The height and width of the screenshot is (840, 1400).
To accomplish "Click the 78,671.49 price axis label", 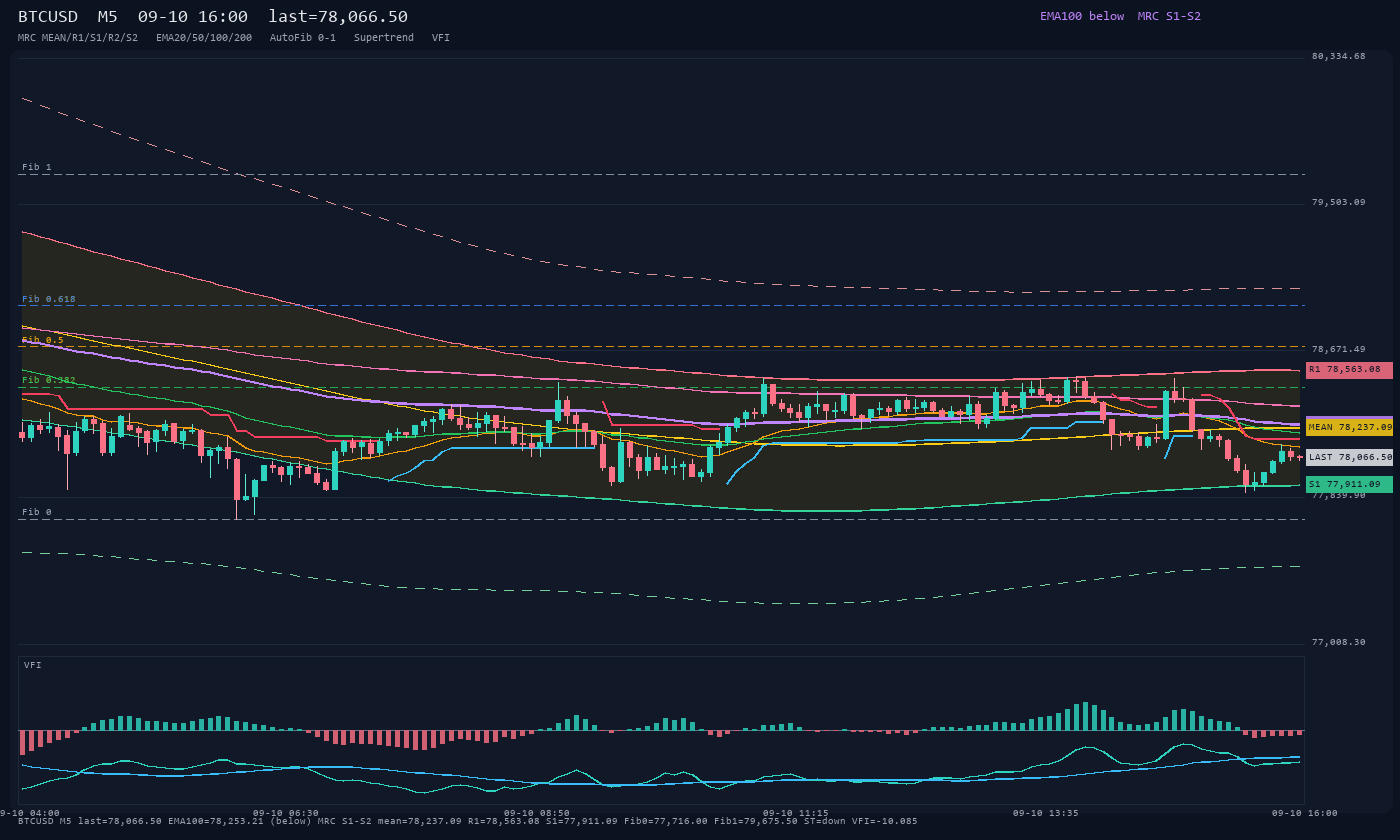I will tap(1338, 349).
